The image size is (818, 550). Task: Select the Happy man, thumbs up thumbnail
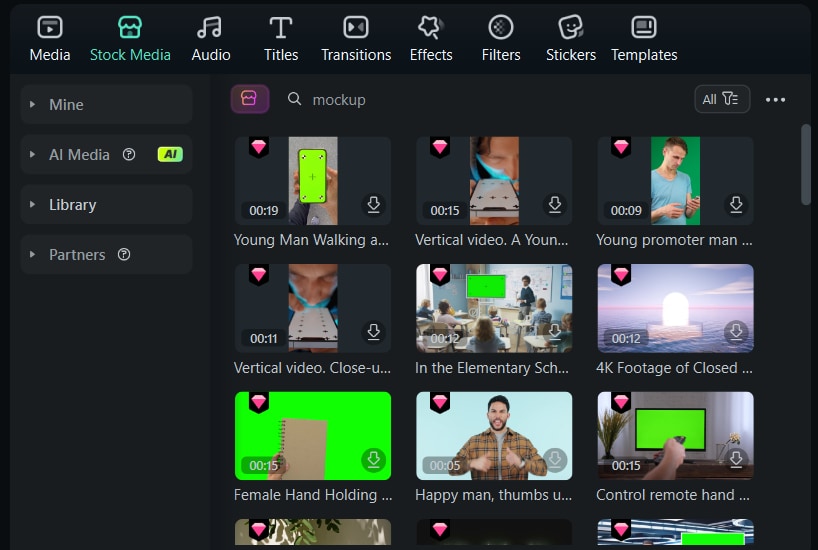point(494,436)
